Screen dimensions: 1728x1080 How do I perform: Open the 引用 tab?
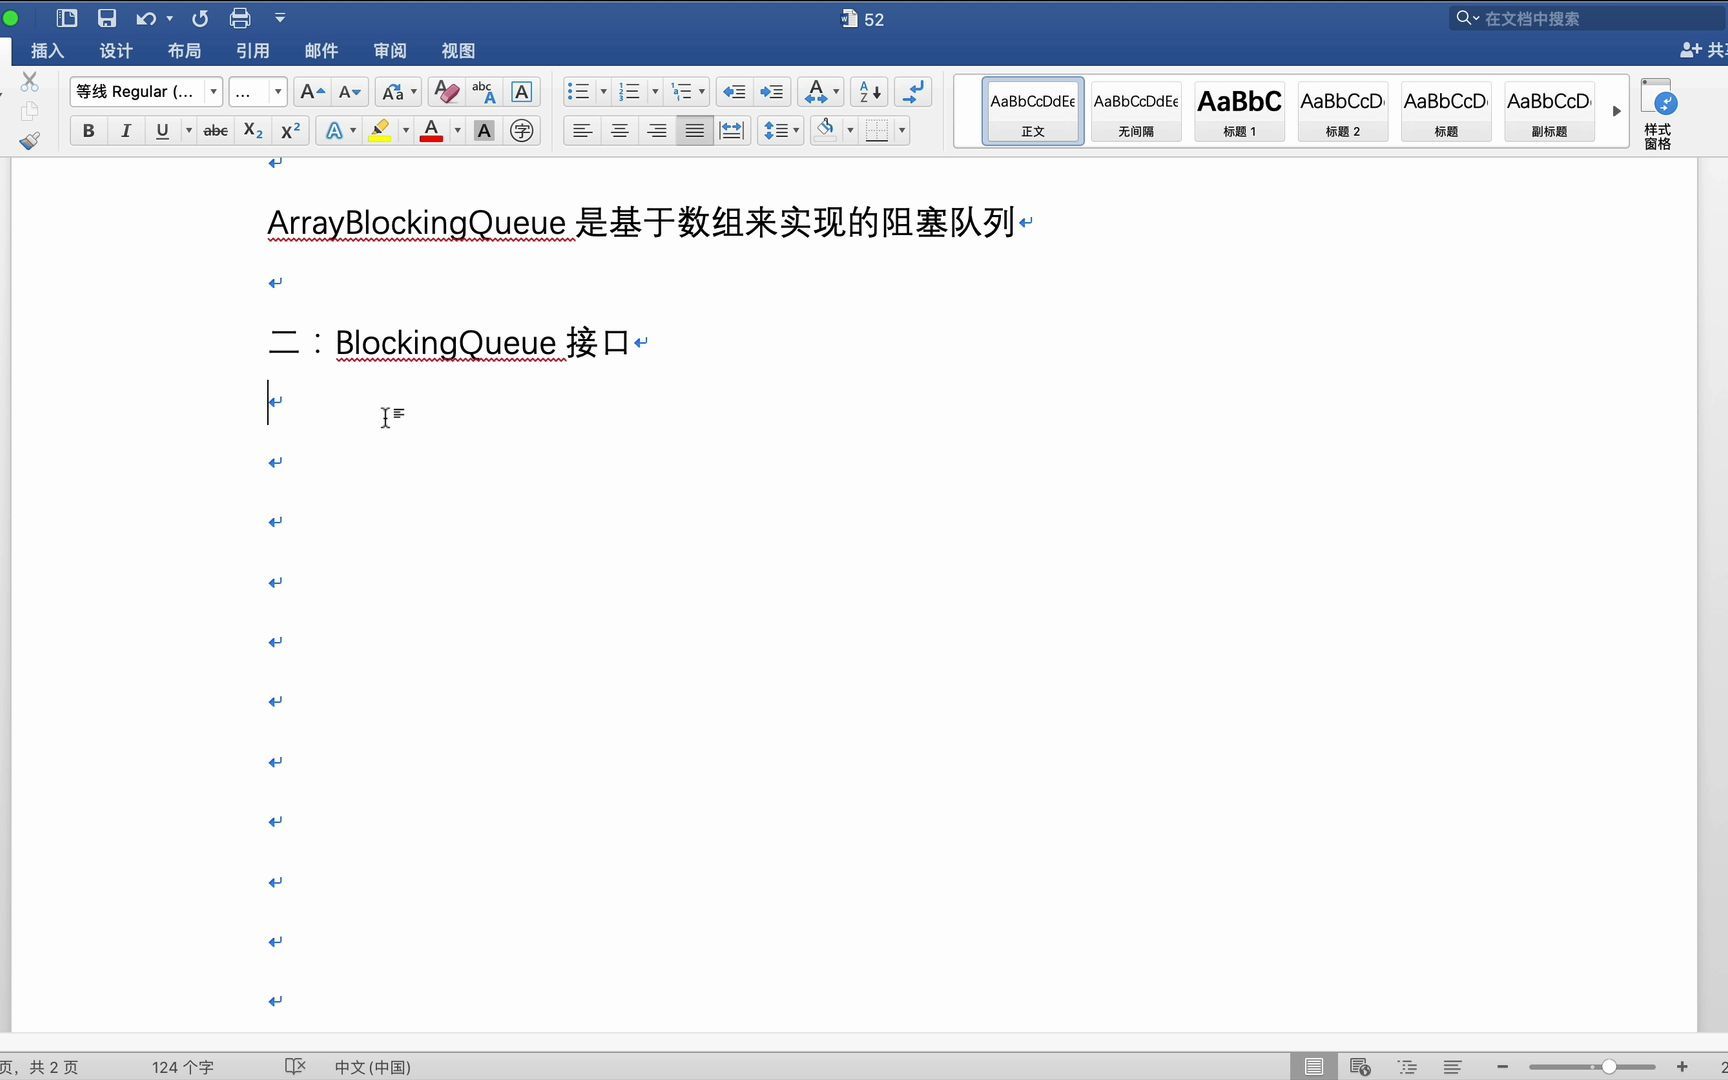252,51
